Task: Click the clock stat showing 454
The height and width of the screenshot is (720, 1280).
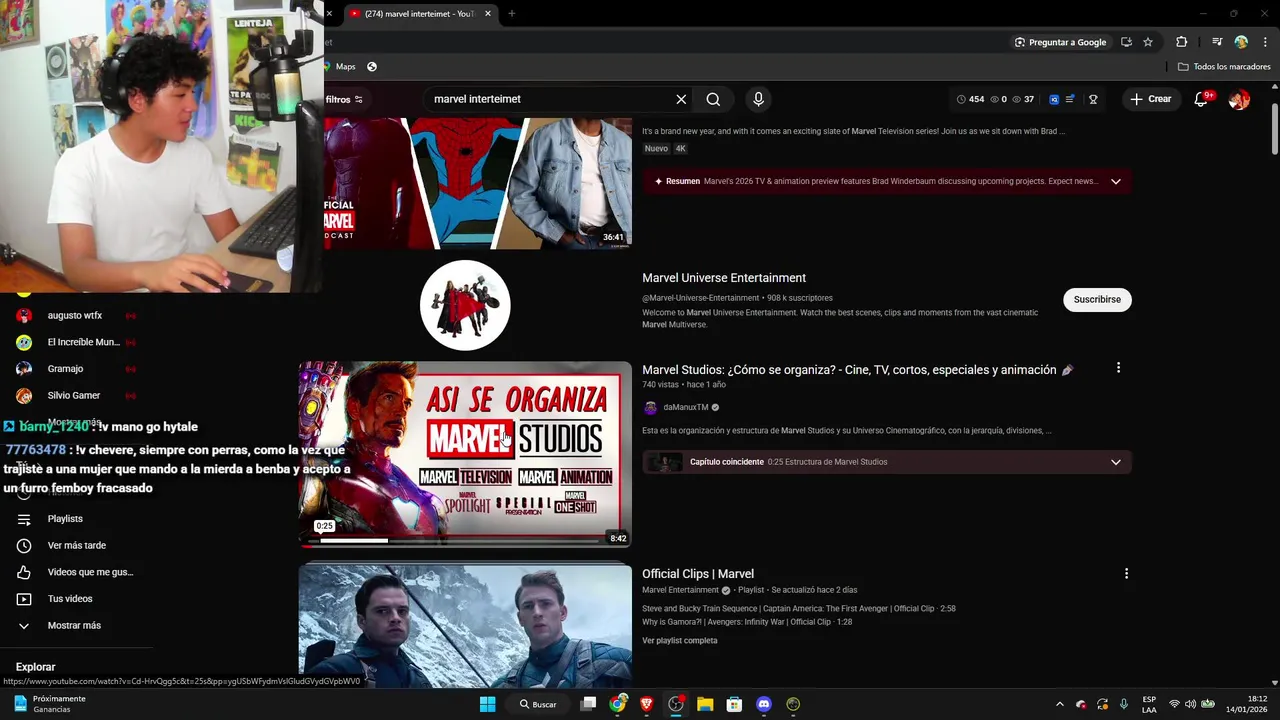Action: (970, 99)
